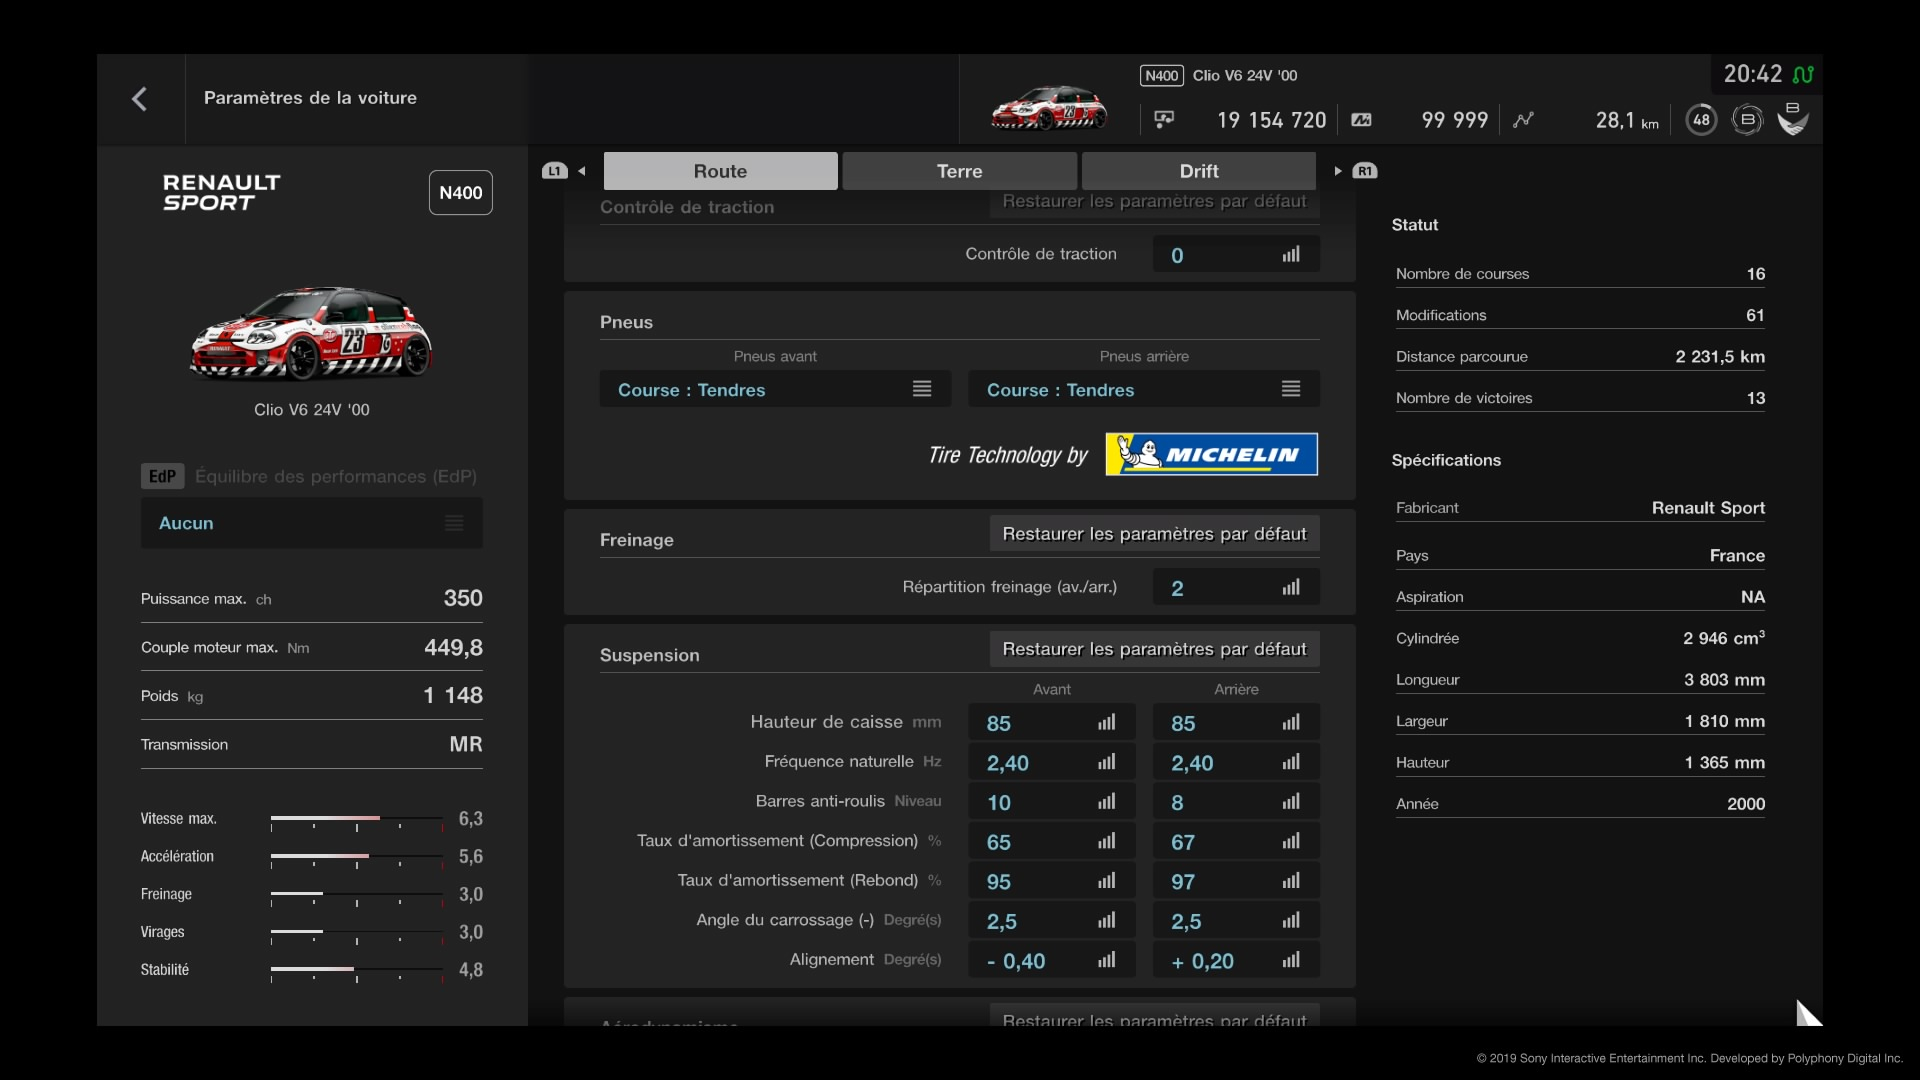The image size is (1920, 1080).
Task: Open front tires Course : Tendres dropdown
Action: pyautogui.click(x=775, y=389)
